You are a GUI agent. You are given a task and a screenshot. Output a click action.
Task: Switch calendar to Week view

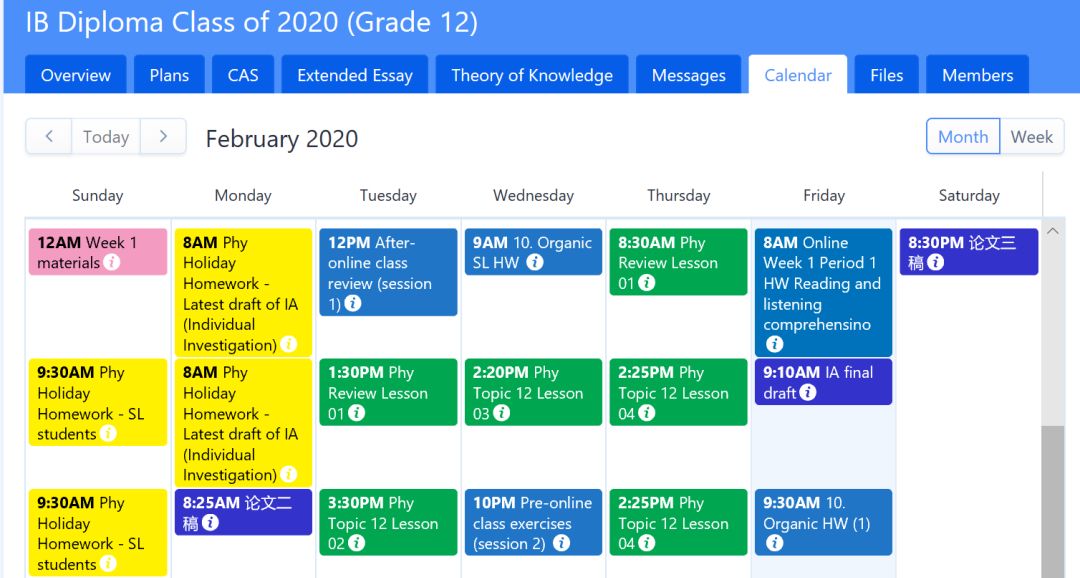[1031, 137]
